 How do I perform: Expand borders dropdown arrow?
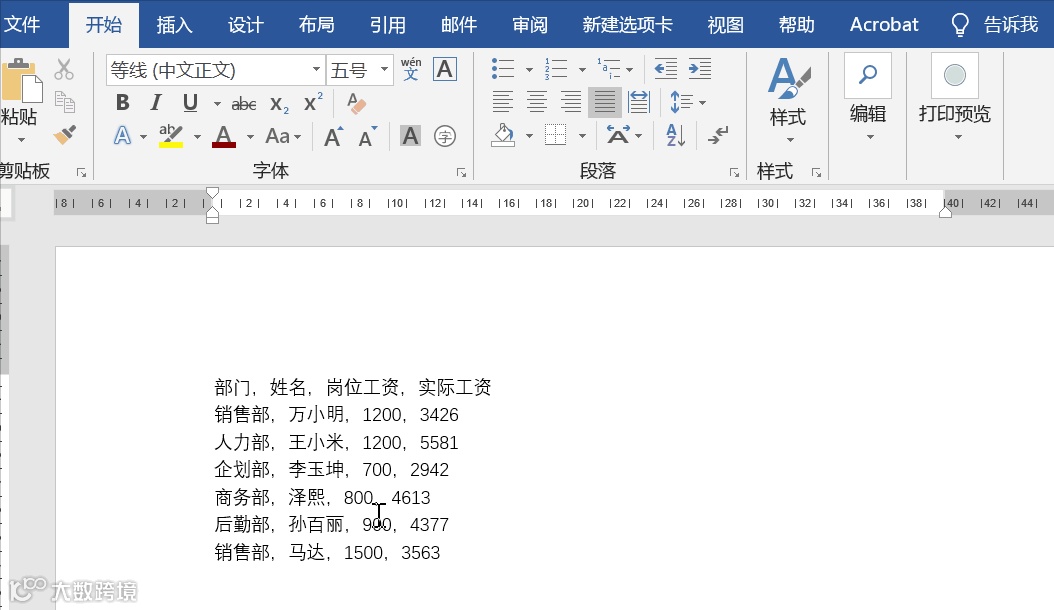pos(582,136)
